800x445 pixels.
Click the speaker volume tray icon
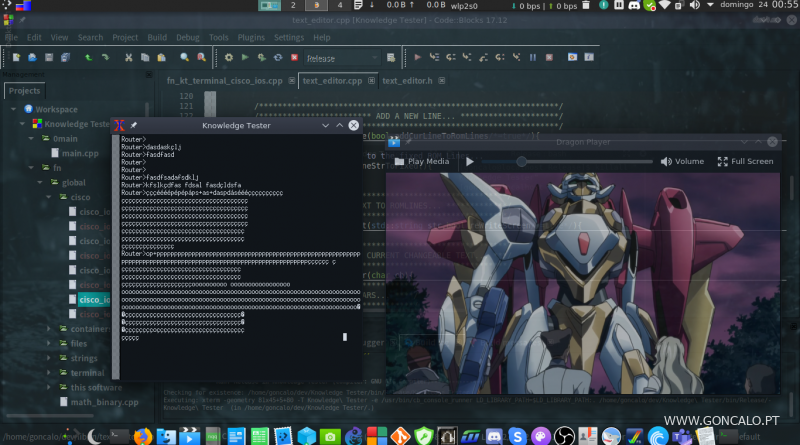pyautogui.click(x=694, y=5)
